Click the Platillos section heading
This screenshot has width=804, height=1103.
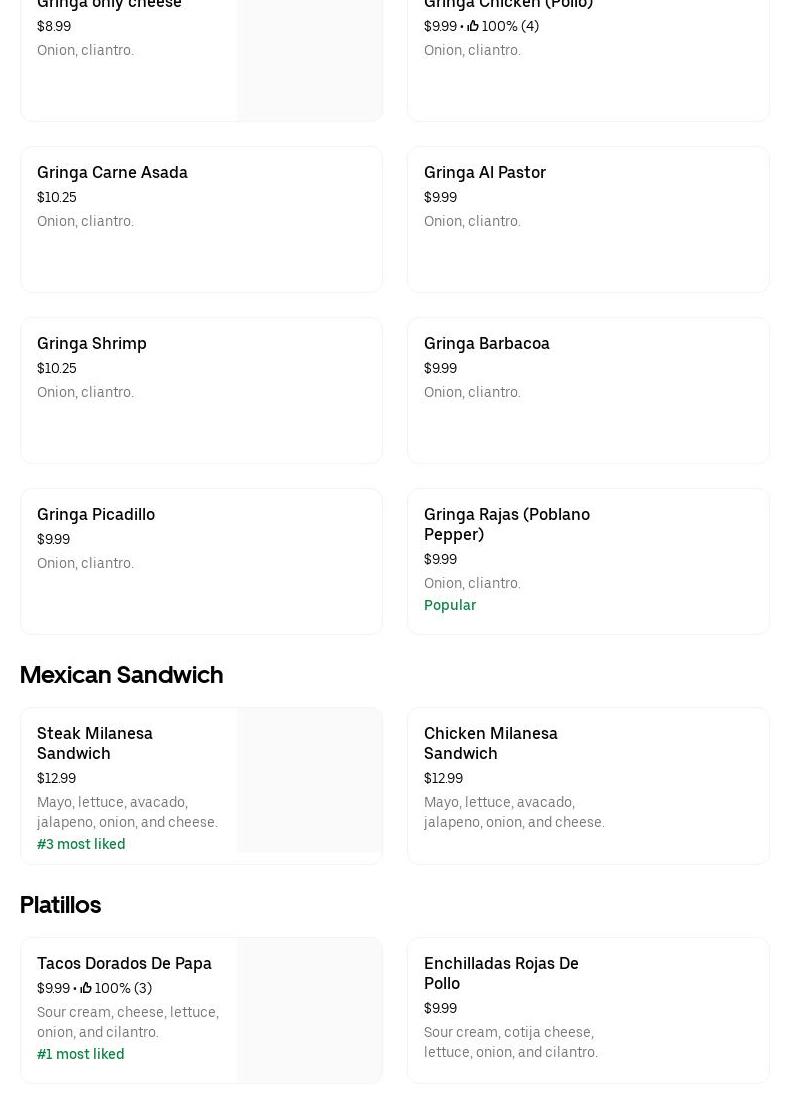[x=60, y=905]
